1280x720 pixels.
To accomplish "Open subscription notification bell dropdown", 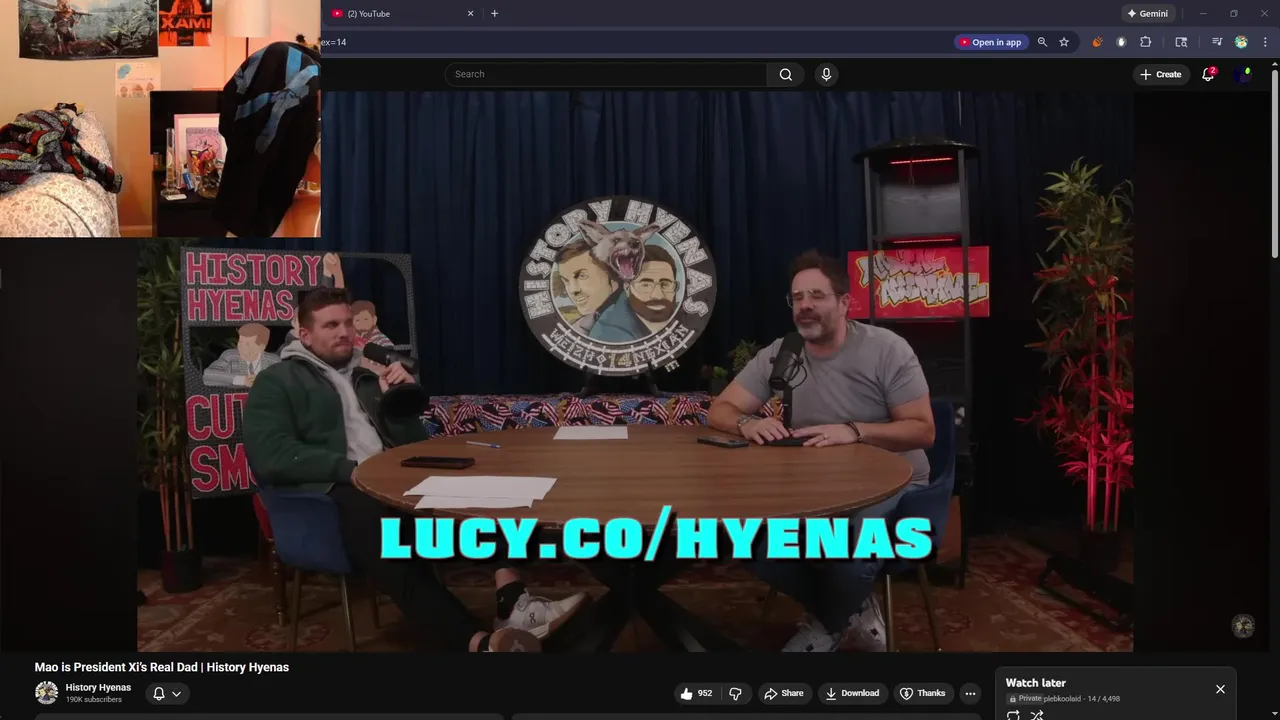I will (x=167, y=693).
